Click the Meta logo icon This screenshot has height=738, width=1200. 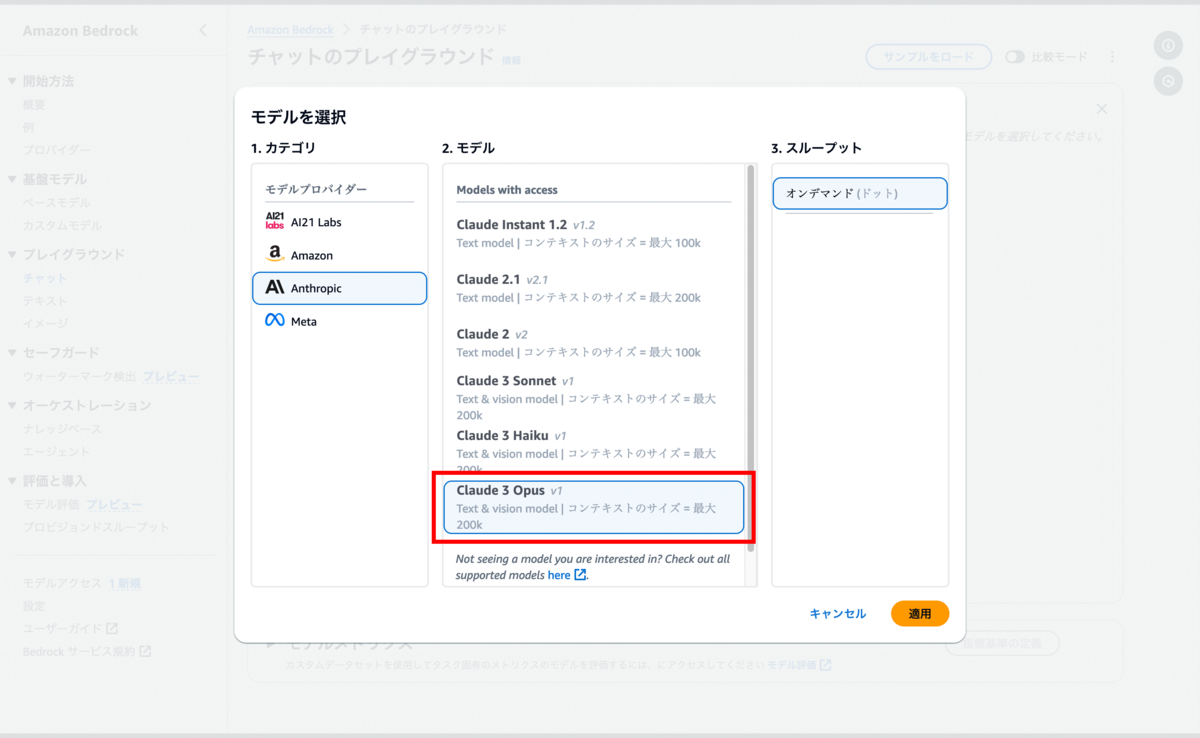pos(274,321)
